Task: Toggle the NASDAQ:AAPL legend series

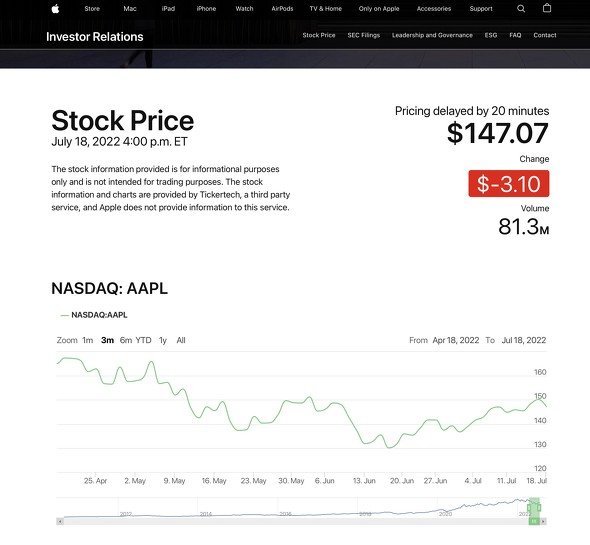Action: (x=94, y=315)
